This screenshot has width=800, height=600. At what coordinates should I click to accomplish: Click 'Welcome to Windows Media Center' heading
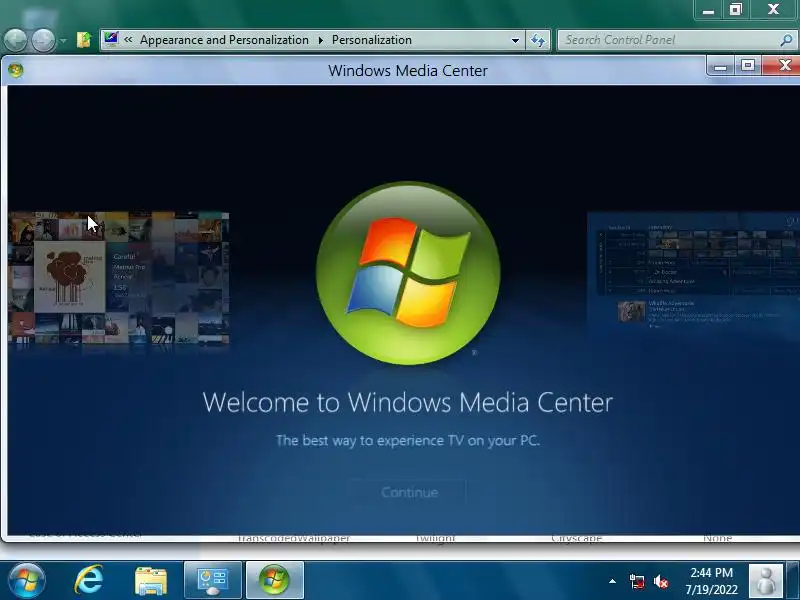tap(408, 403)
